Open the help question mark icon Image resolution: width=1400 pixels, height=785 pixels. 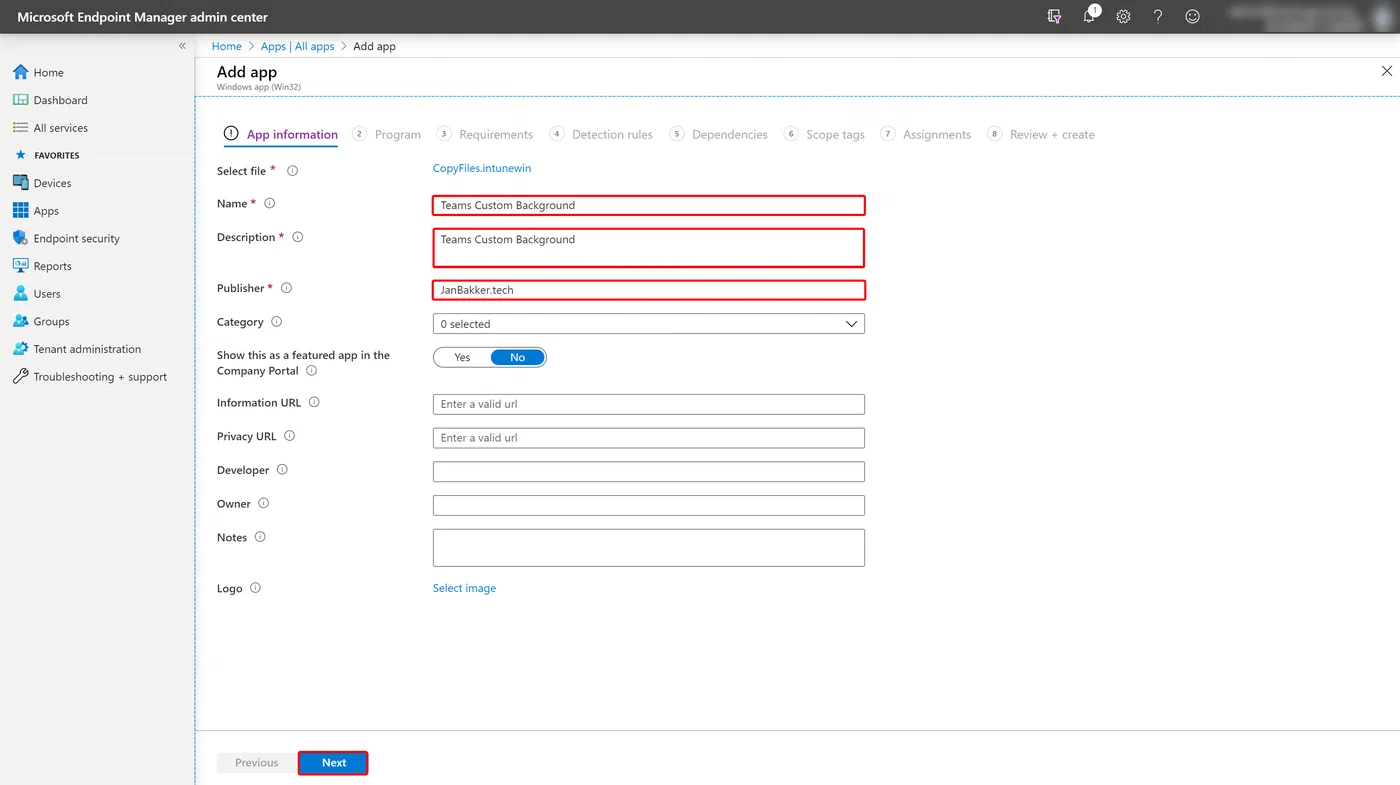coord(1158,17)
